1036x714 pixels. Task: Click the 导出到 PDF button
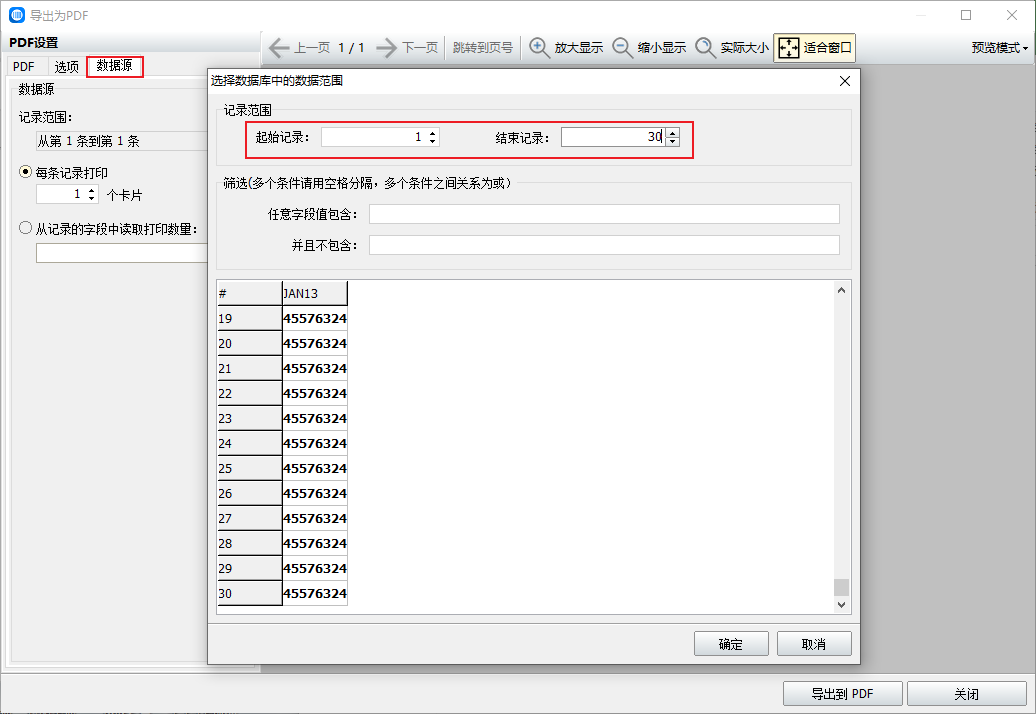pyautogui.click(x=842, y=694)
